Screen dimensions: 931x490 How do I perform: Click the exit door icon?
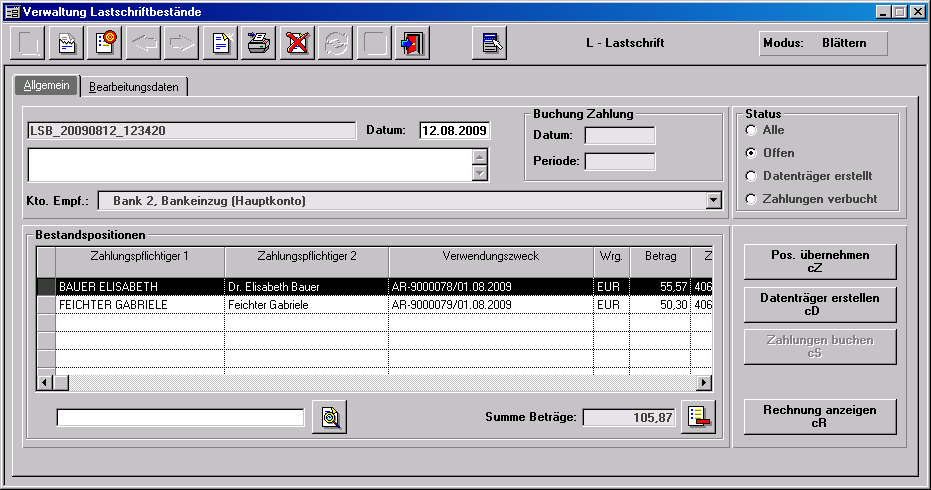pyautogui.click(x=412, y=44)
